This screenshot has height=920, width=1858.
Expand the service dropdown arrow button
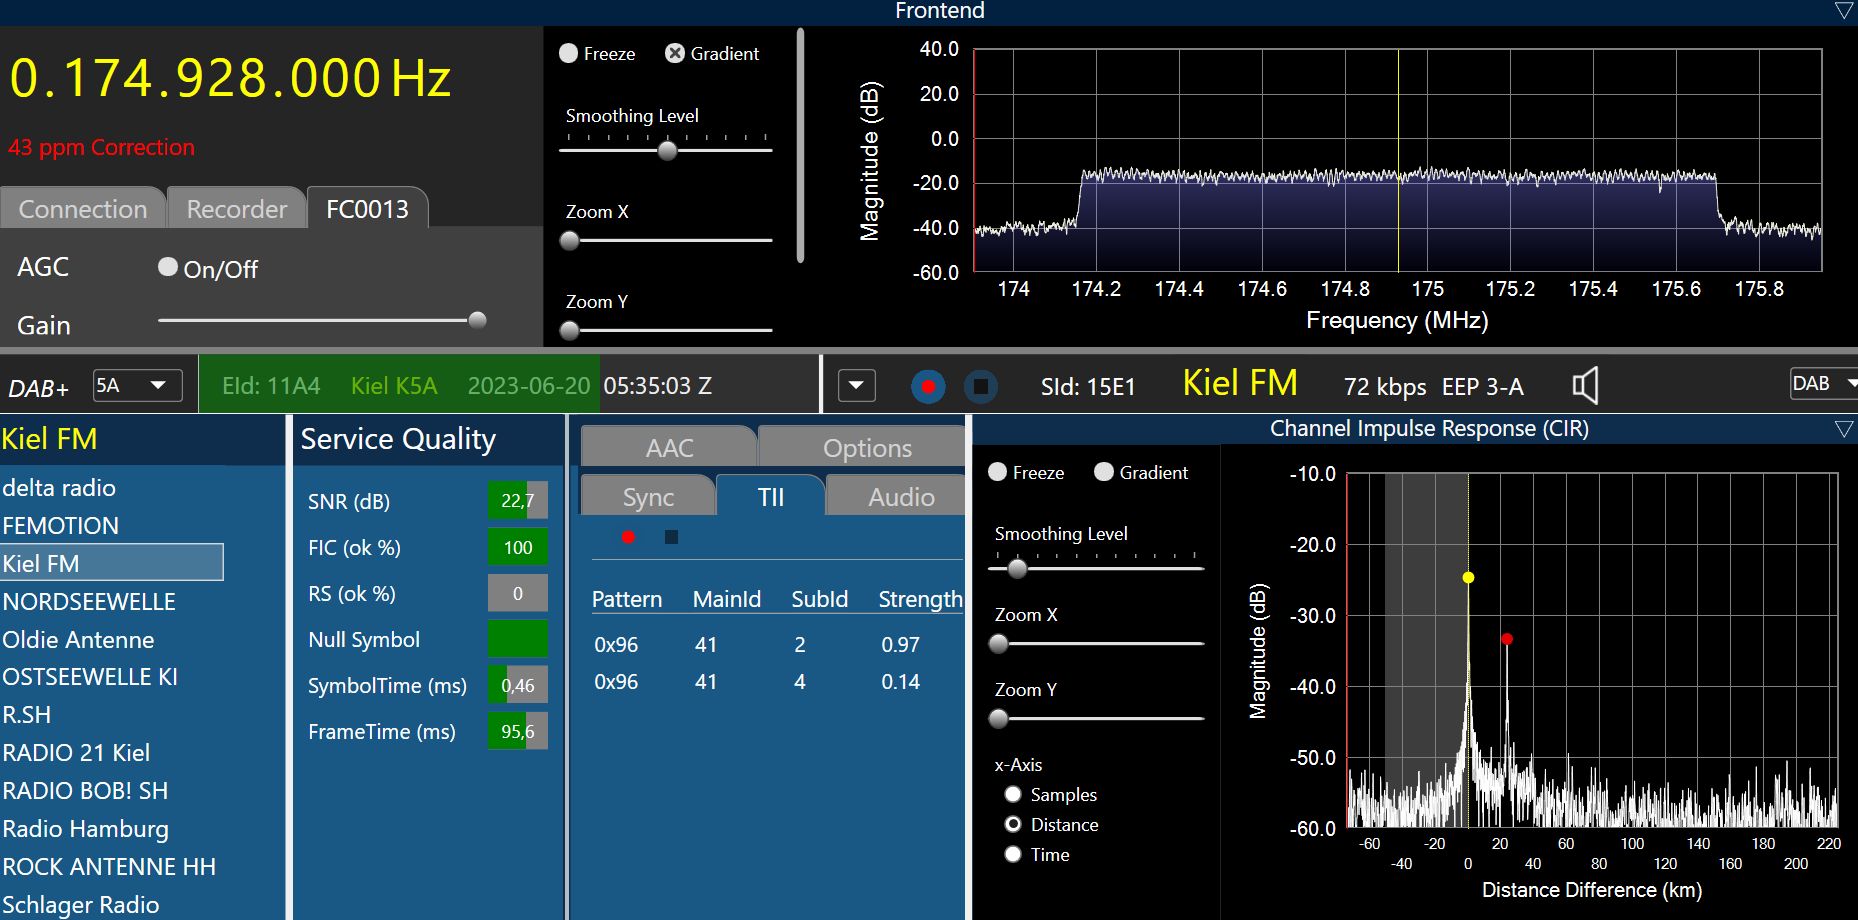[857, 386]
